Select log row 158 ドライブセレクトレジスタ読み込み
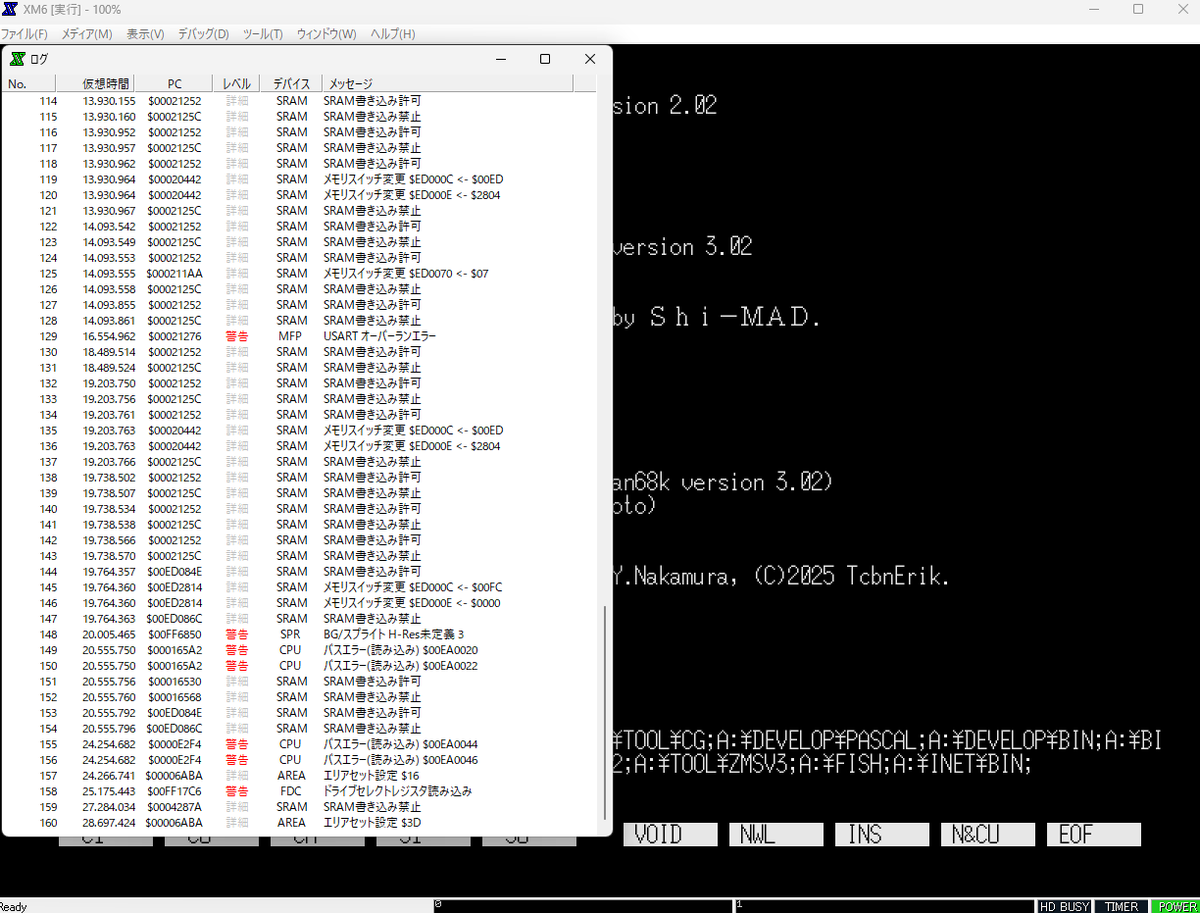 (x=300, y=791)
